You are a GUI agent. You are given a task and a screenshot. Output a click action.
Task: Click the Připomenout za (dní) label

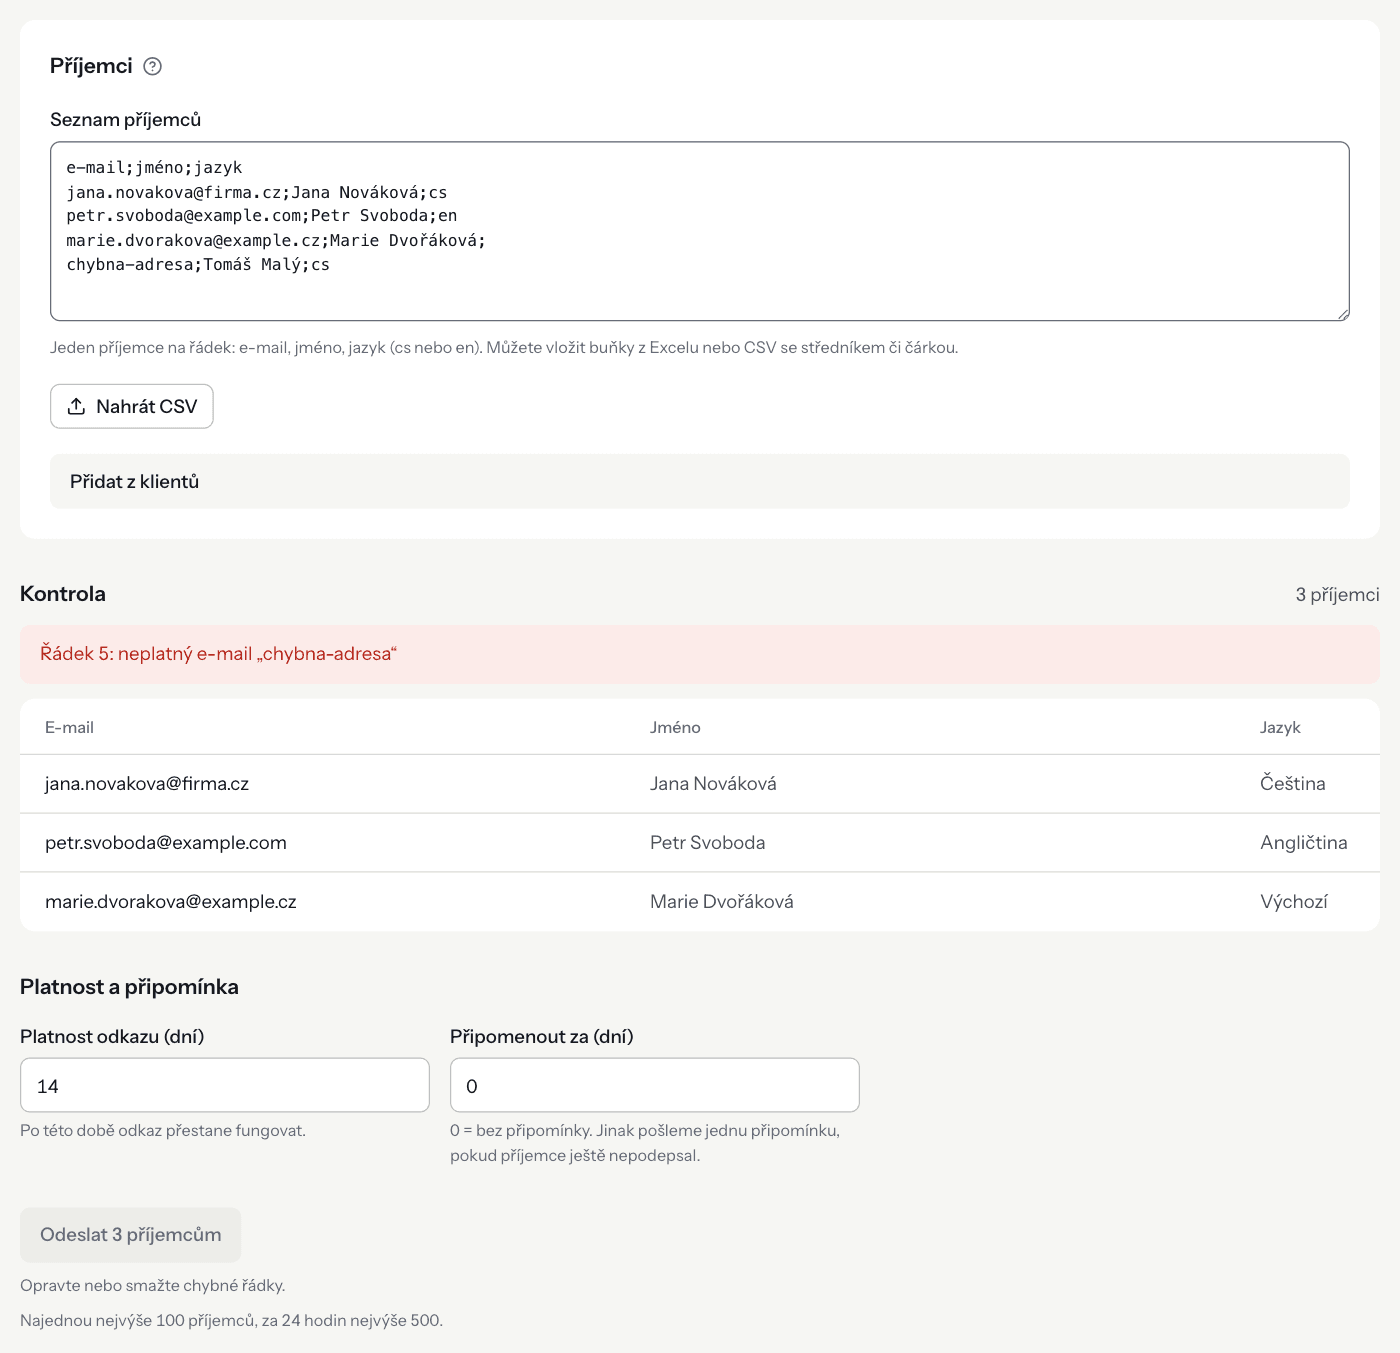pos(542,1037)
